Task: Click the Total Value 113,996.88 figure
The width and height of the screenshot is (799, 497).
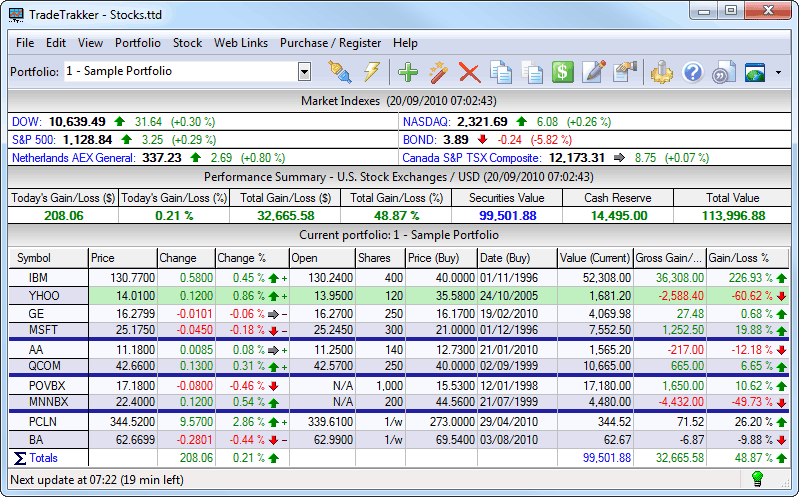Action: click(x=733, y=216)
